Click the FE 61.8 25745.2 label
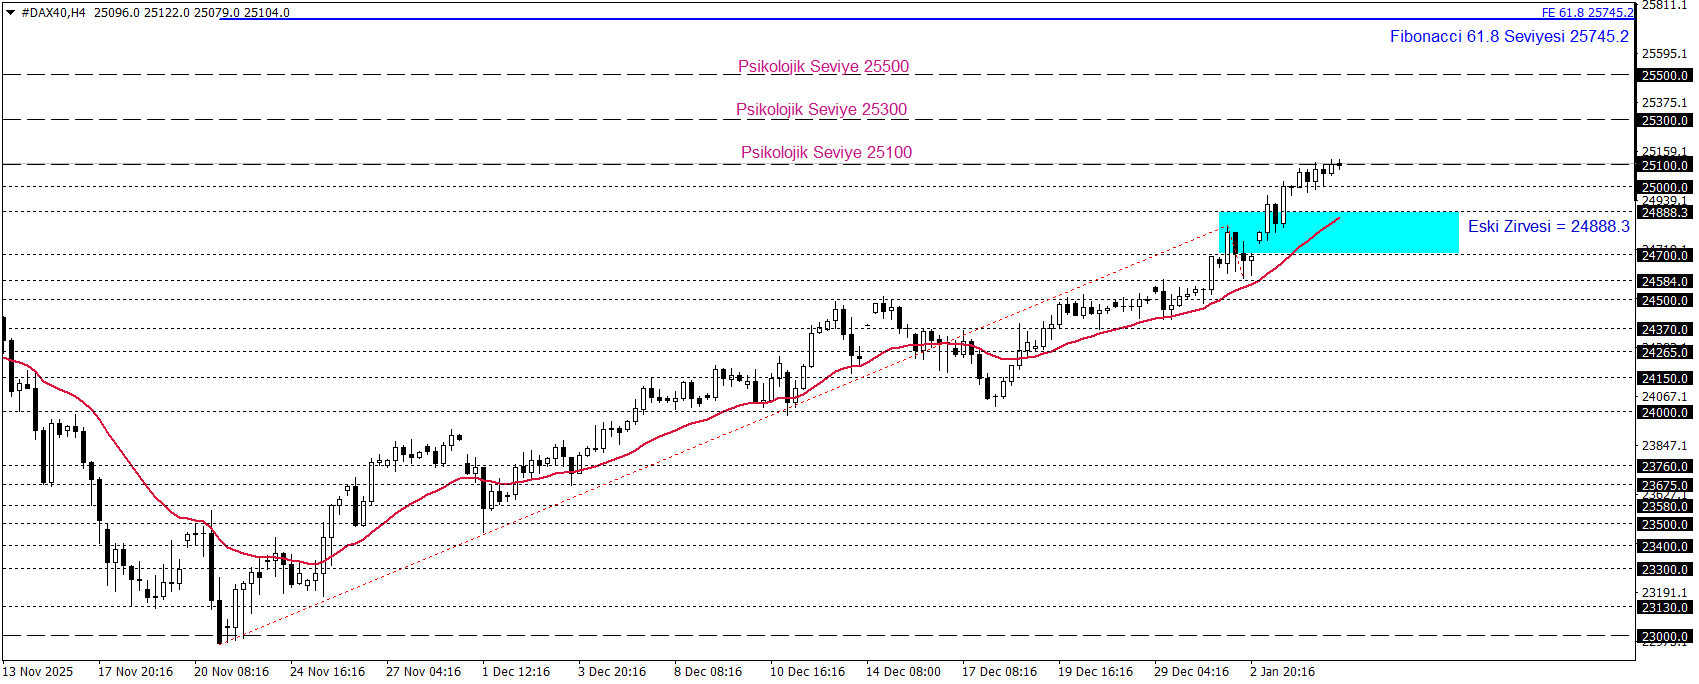The width and height of the screenshot is (1699, 684). [x=1587, y=13]
